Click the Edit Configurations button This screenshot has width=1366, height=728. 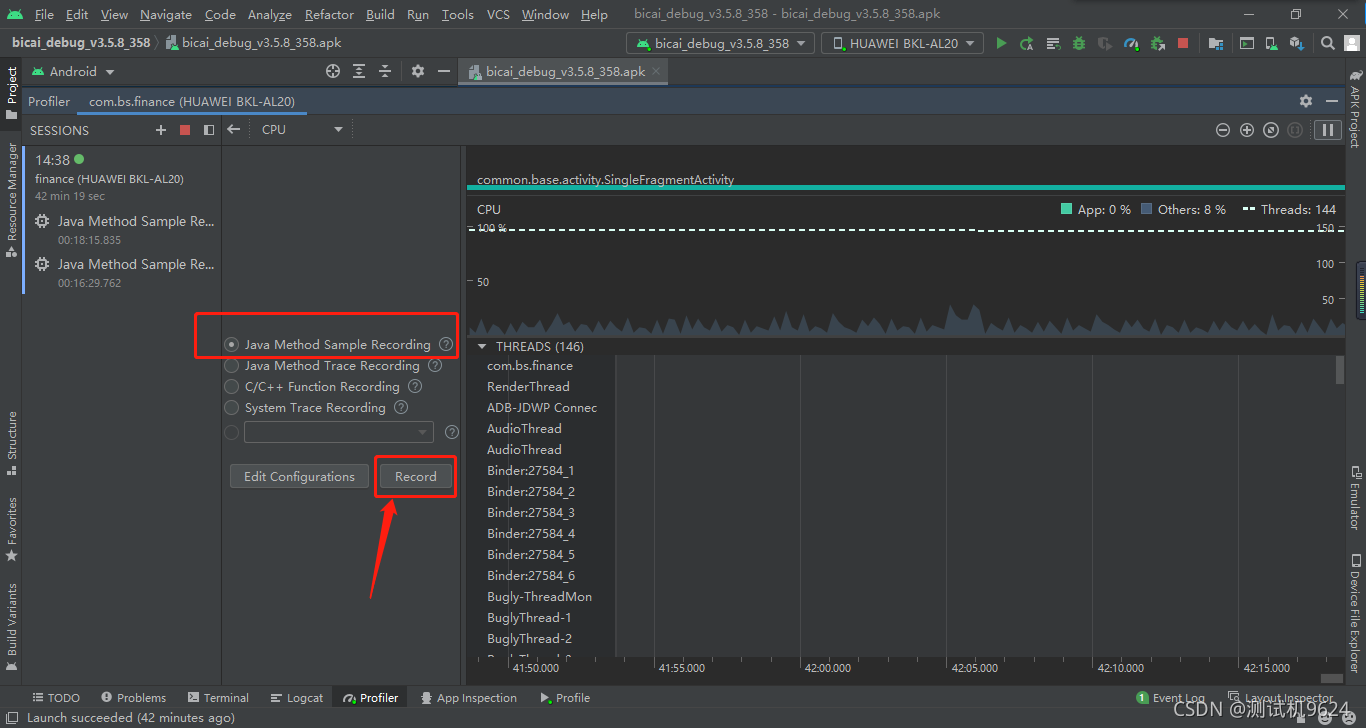tap(299, 476)
